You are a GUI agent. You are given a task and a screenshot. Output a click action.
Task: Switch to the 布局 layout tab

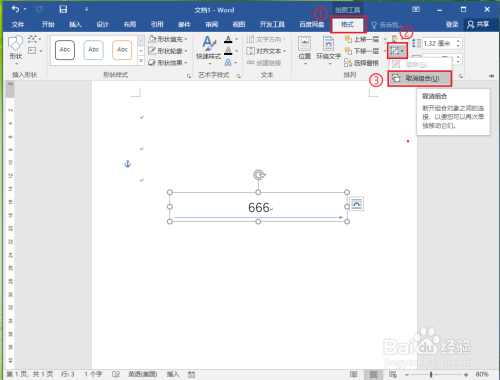coord(130,24)
